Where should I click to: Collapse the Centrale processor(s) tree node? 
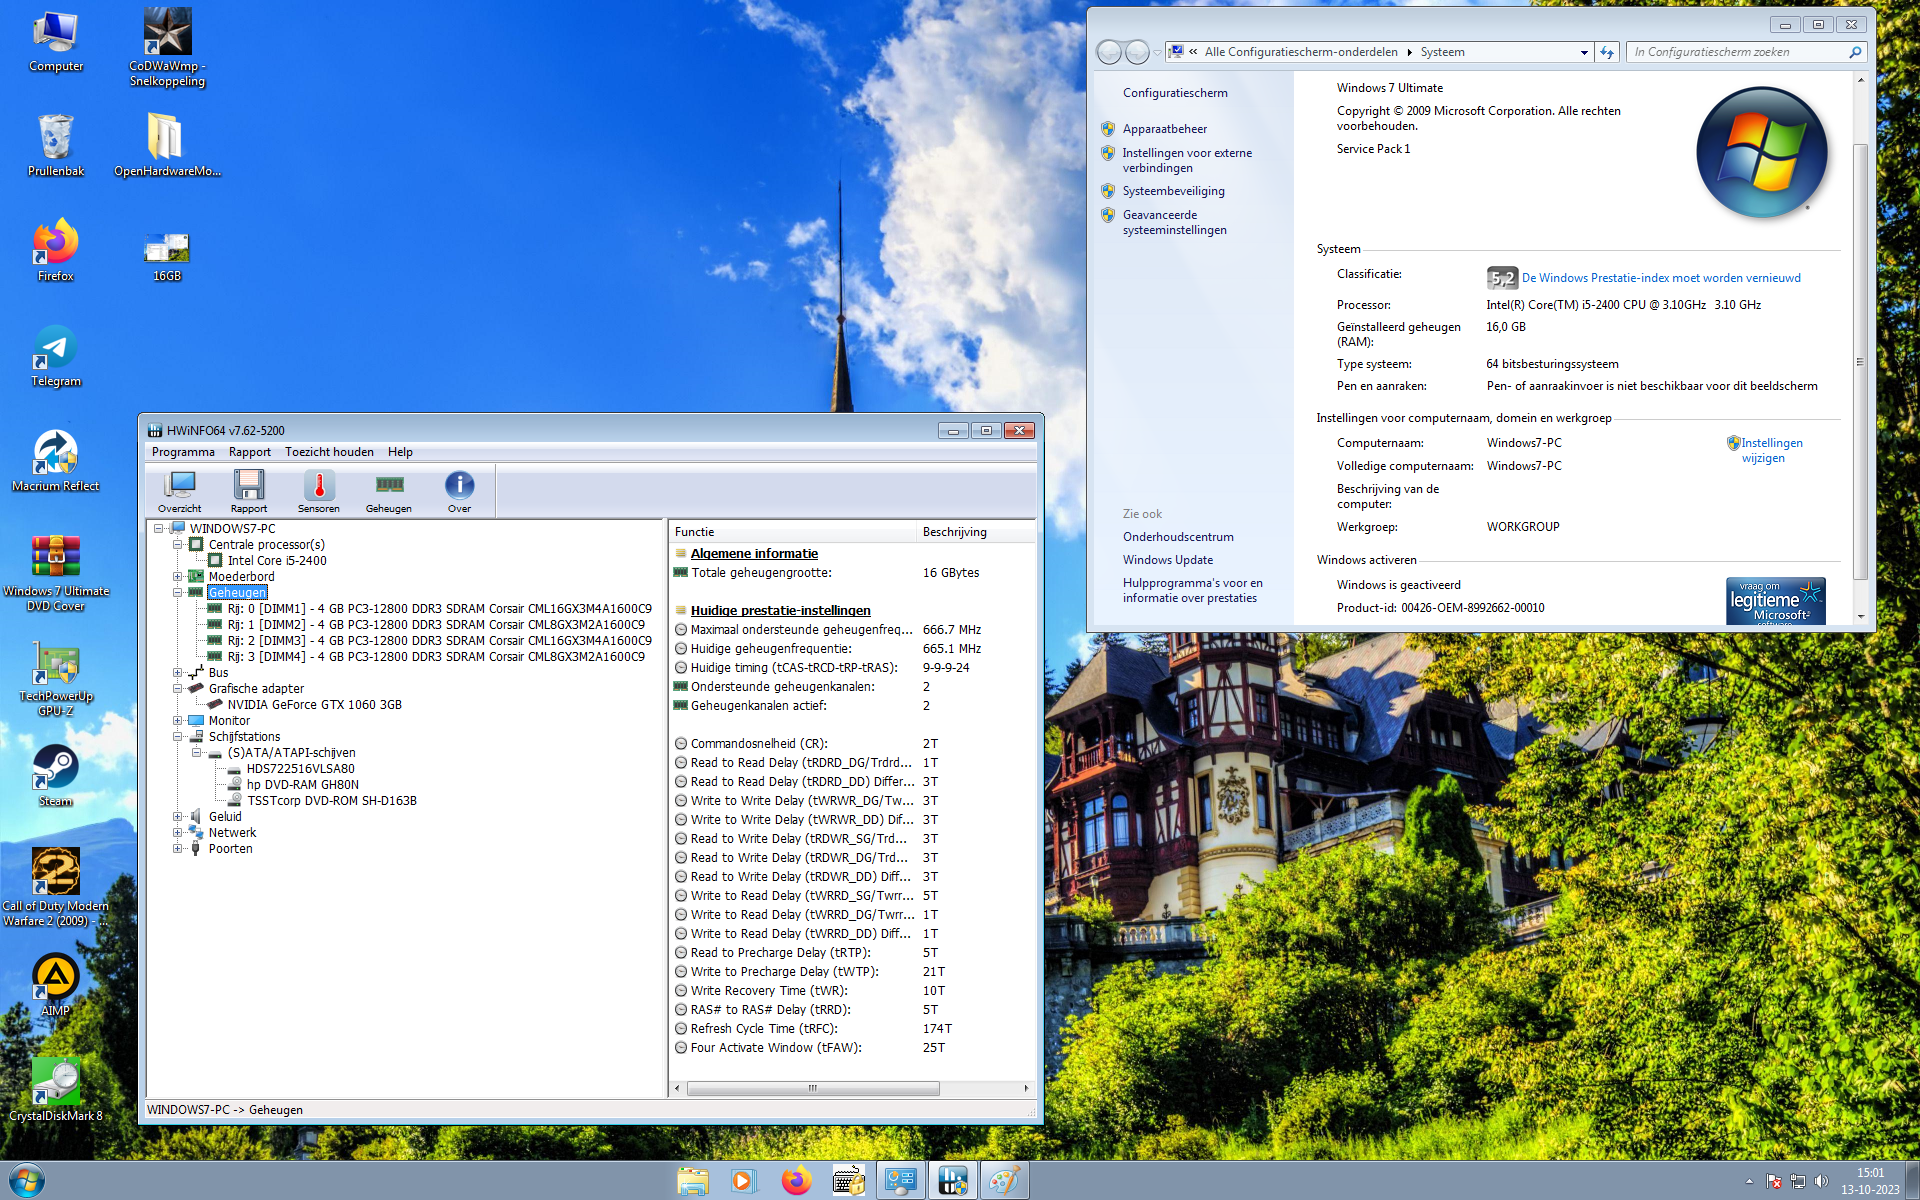coord(177,545)
